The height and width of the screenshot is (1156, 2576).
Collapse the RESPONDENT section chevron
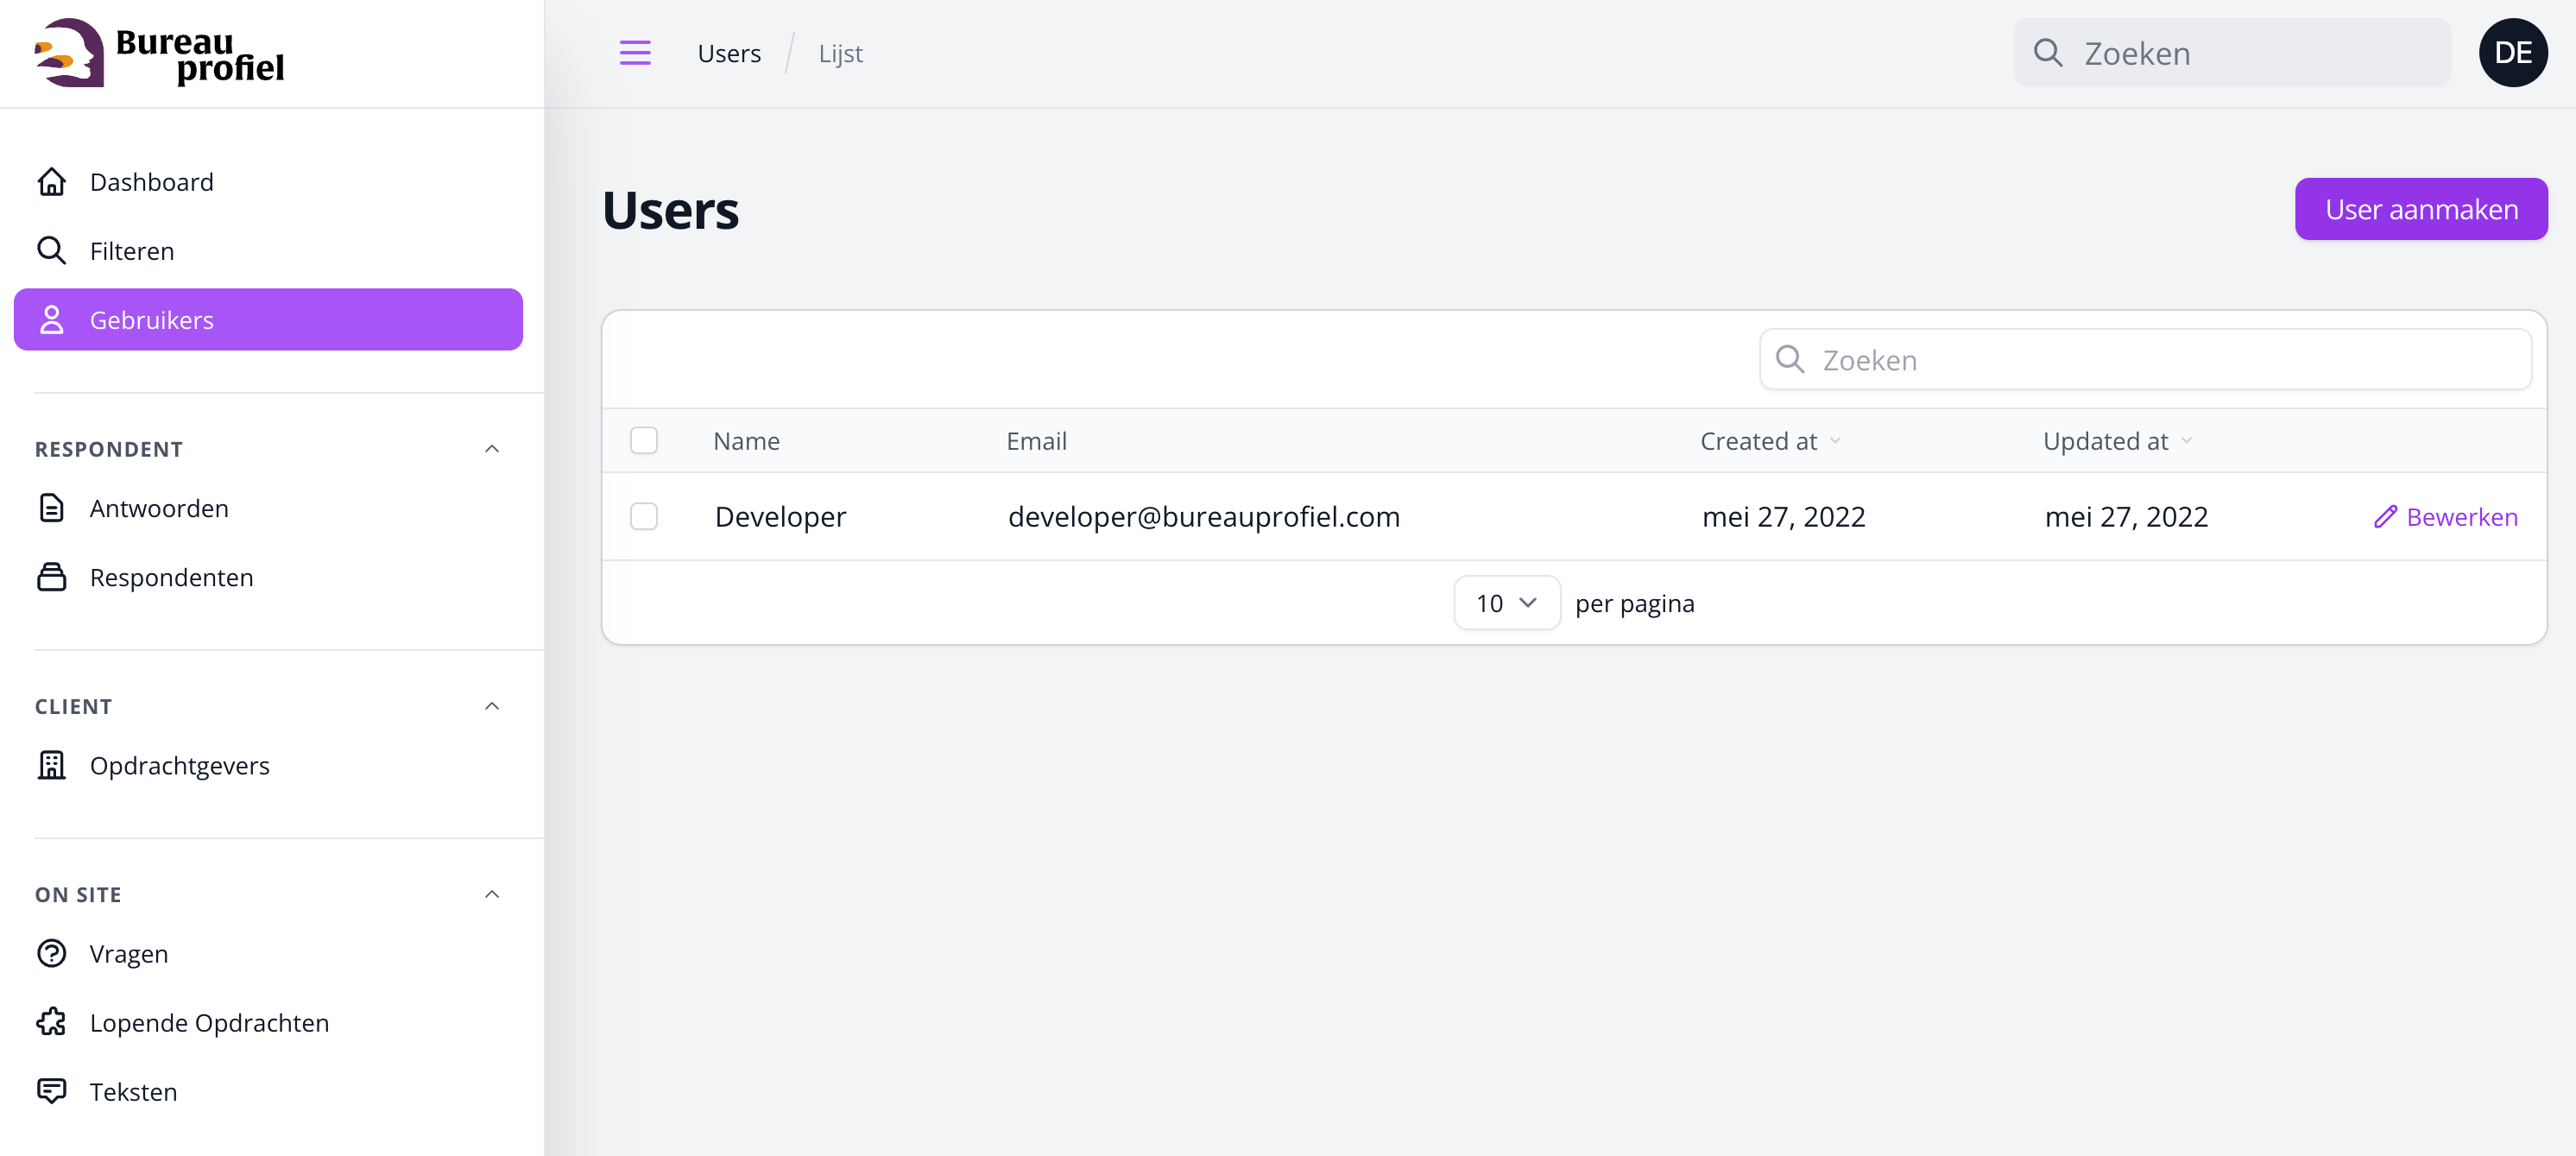[x=492, y=449]
